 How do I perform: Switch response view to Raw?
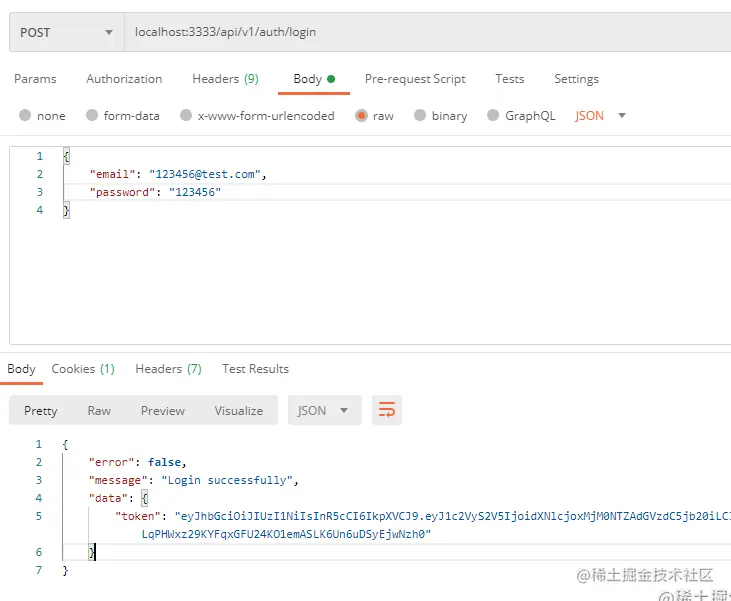[99, 410]
